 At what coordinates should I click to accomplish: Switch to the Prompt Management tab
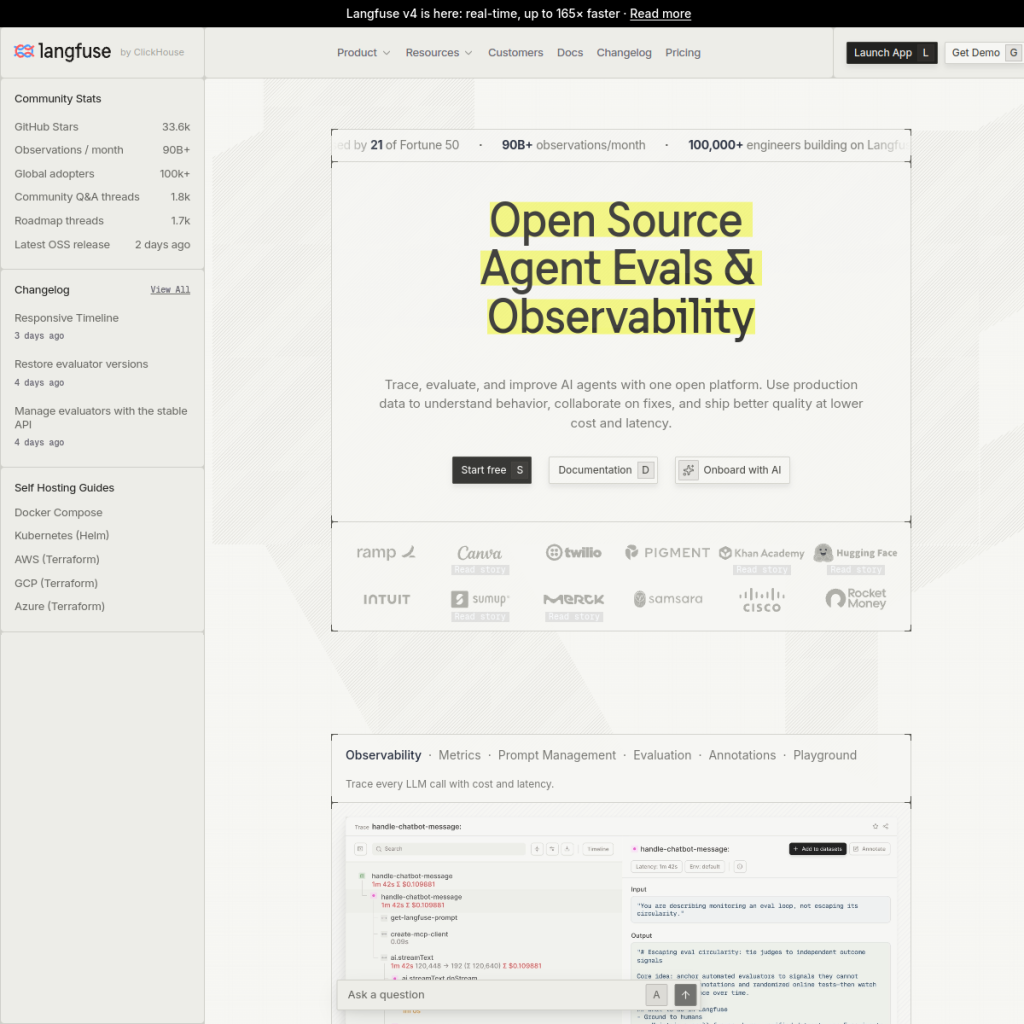point(556,755)
